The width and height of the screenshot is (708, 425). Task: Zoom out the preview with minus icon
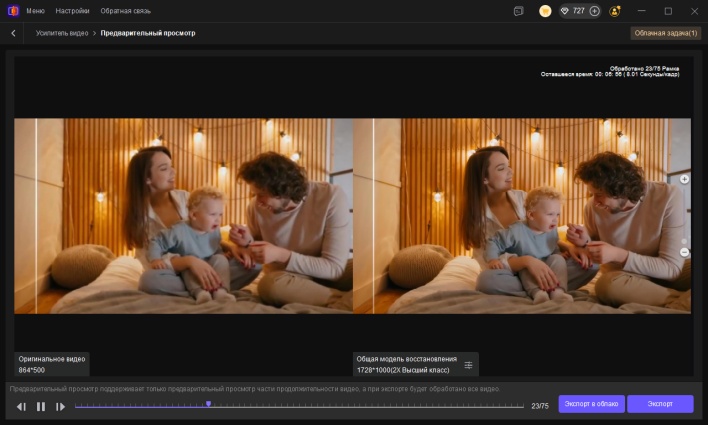pyautogui.click(x=684, y=252)
